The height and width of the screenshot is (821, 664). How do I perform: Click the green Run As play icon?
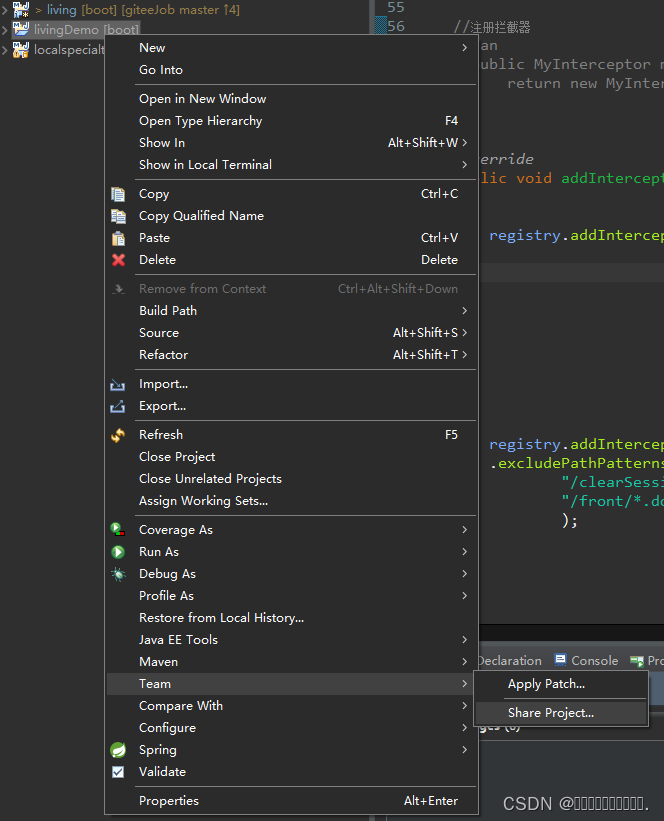[x=118, y=552]
